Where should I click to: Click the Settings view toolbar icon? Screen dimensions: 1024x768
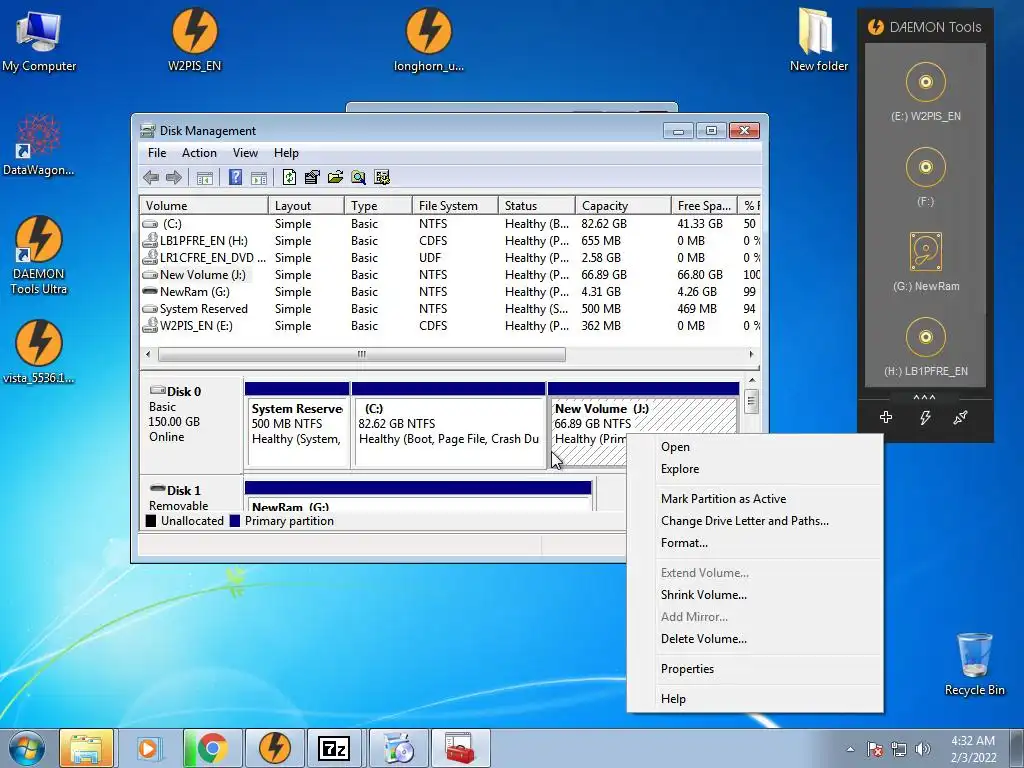382,177
